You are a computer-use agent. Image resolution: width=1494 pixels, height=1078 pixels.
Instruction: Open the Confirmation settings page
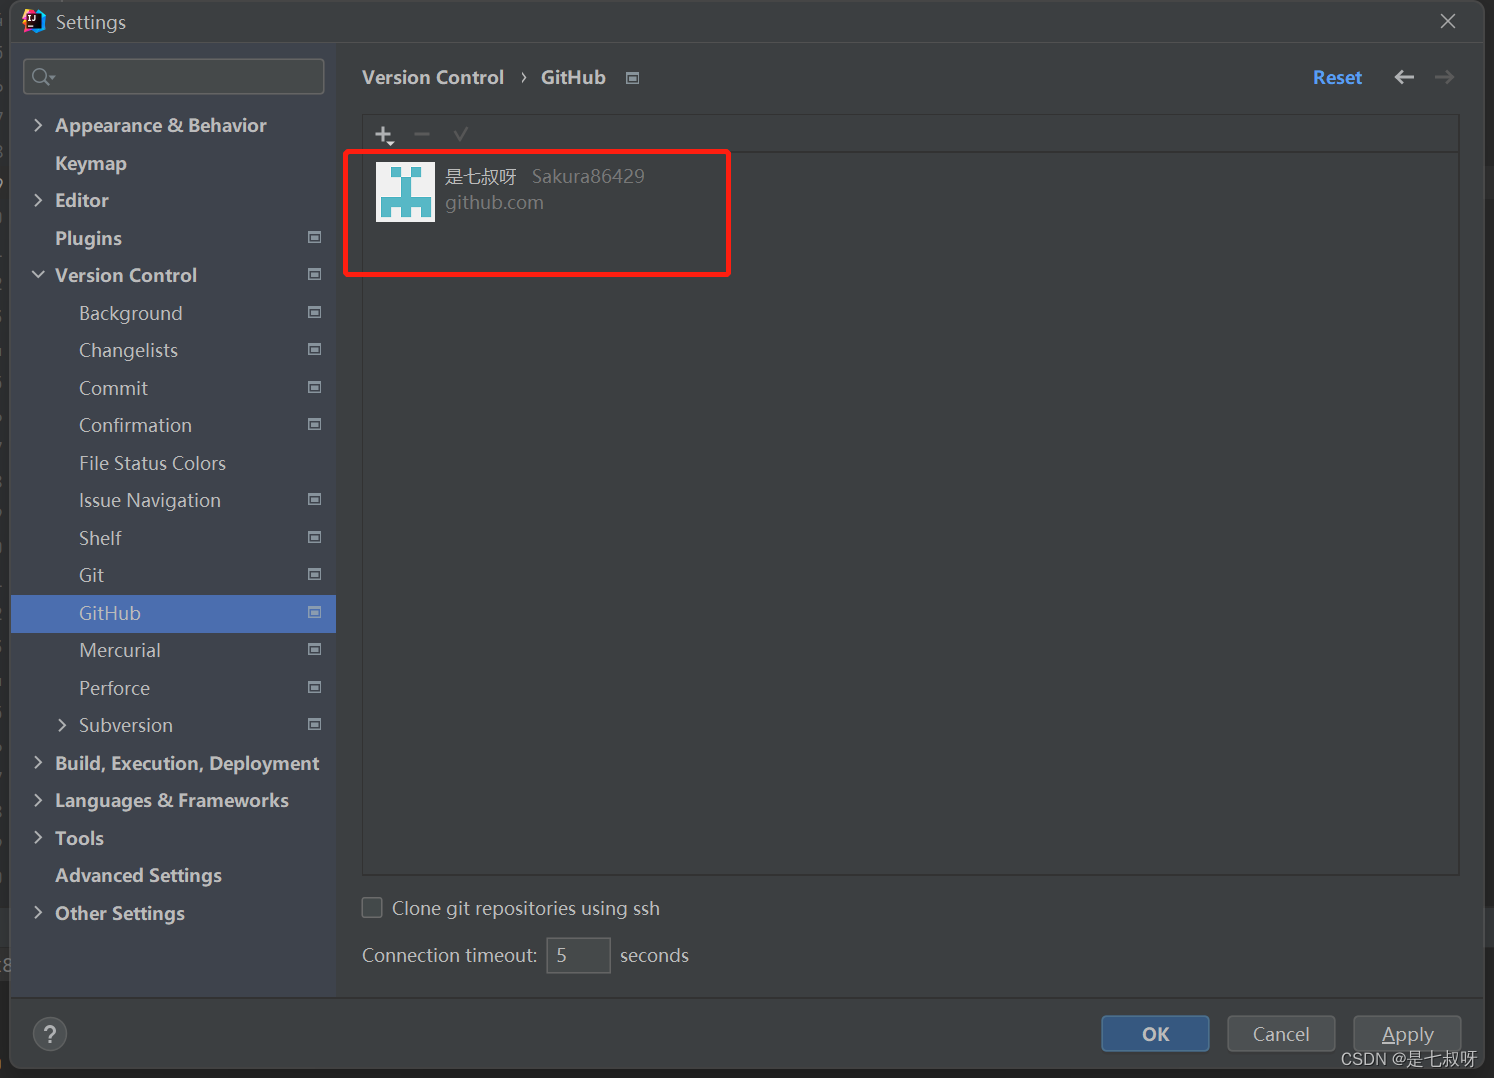[135, 425]
